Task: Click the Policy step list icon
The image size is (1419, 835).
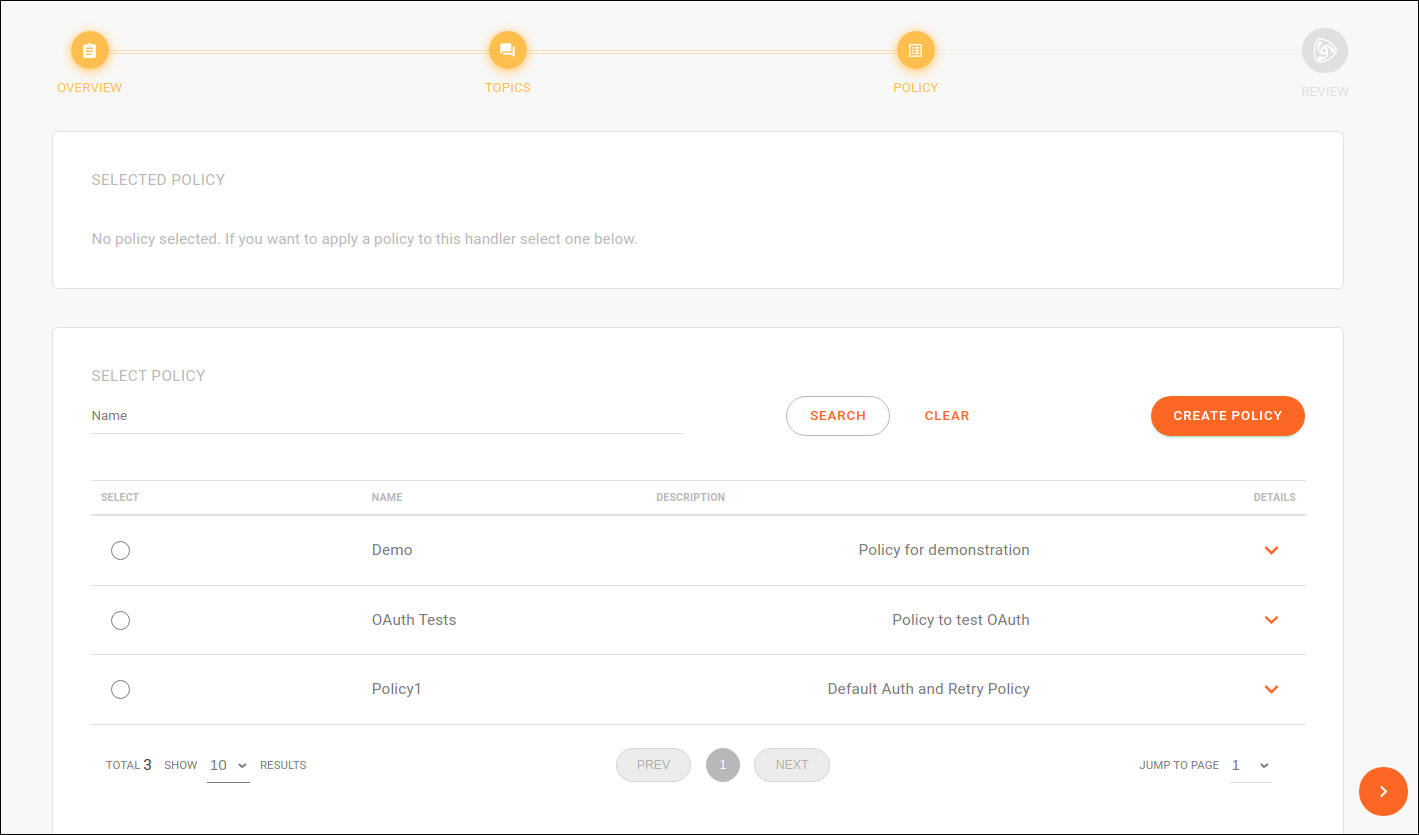Action: point(915,50)
